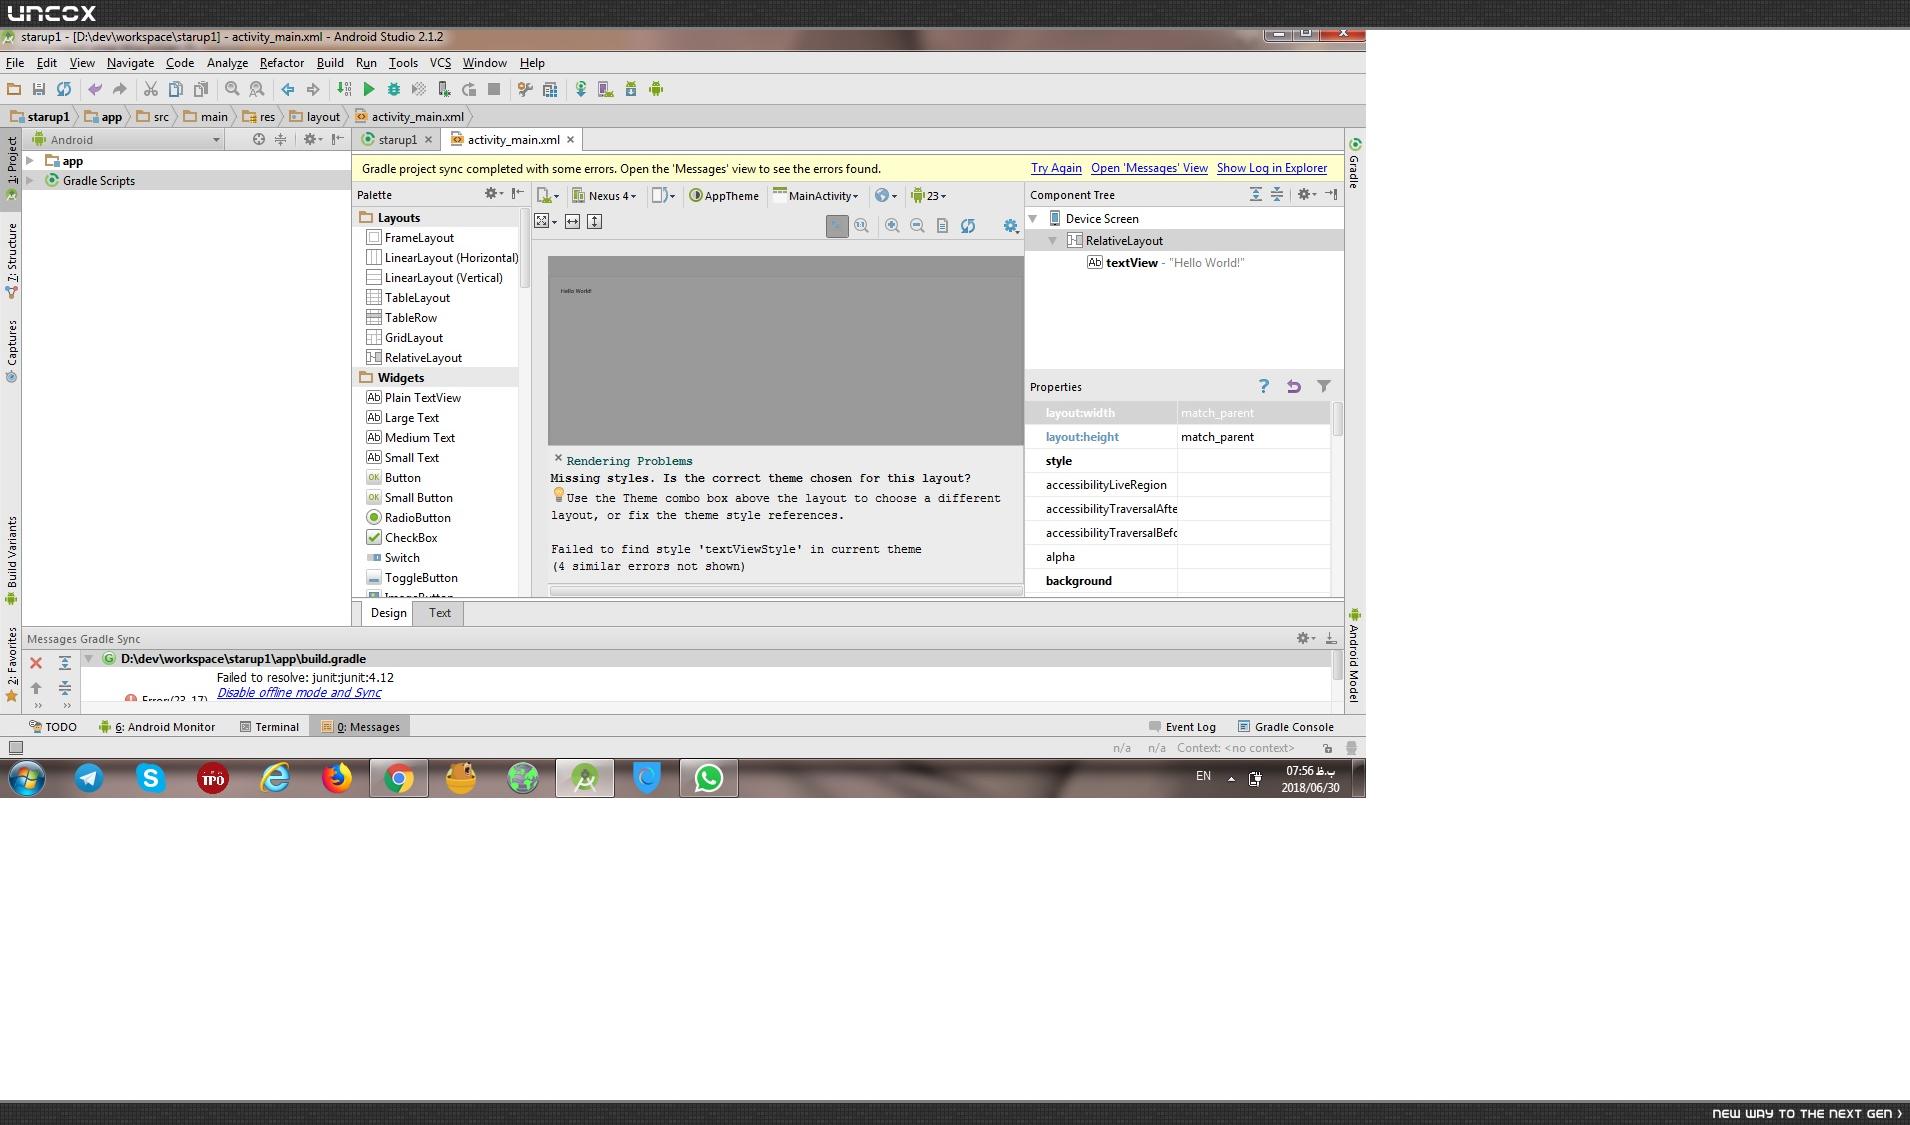Expand the Gradle Scripts tree node
Screen dimensions: 1910x1125
click(x=31, y=181)
